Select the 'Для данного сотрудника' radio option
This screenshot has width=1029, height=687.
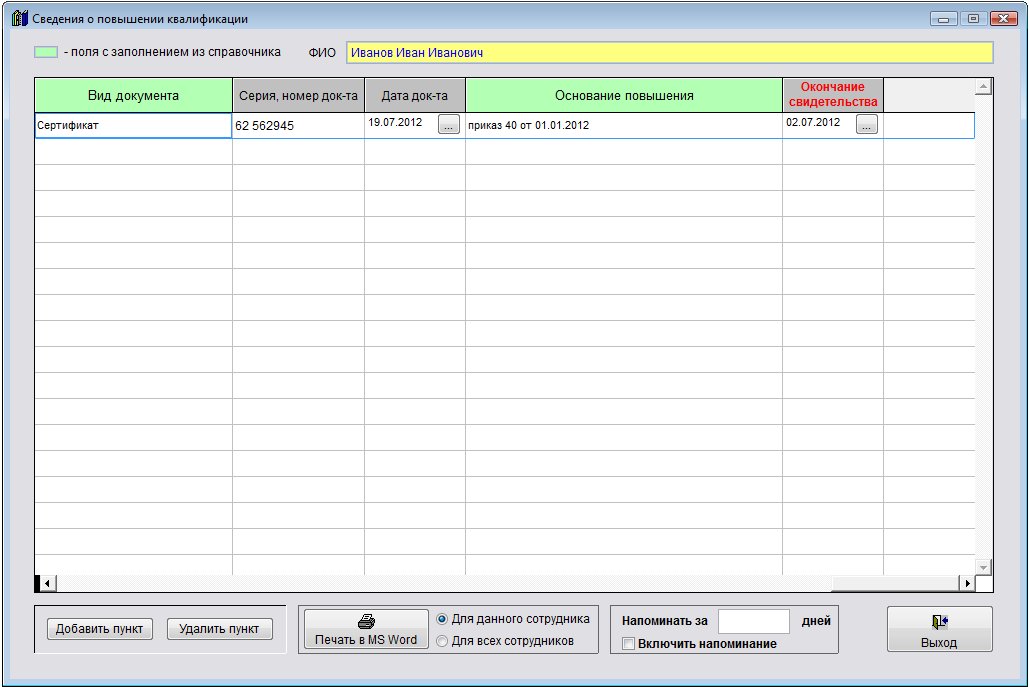coord(442,619)
